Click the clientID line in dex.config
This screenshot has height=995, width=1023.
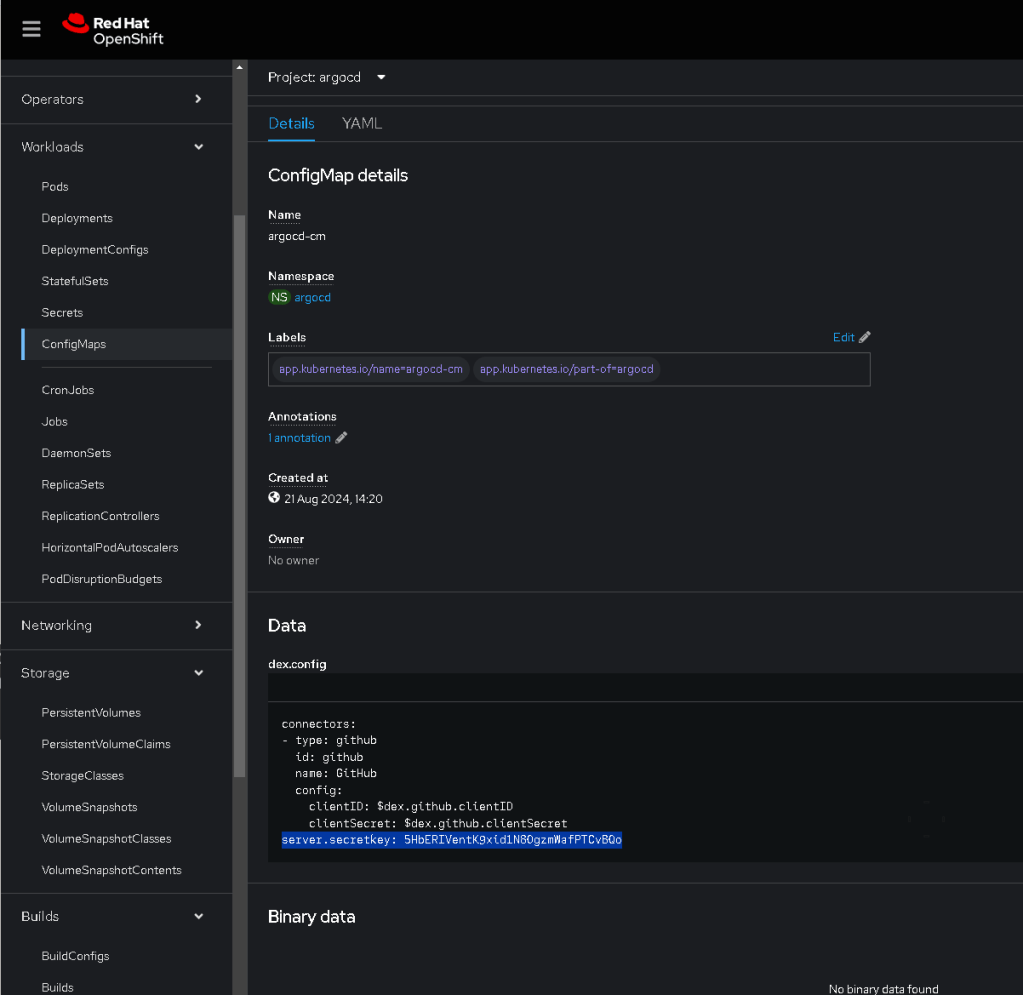click(411, 806)
